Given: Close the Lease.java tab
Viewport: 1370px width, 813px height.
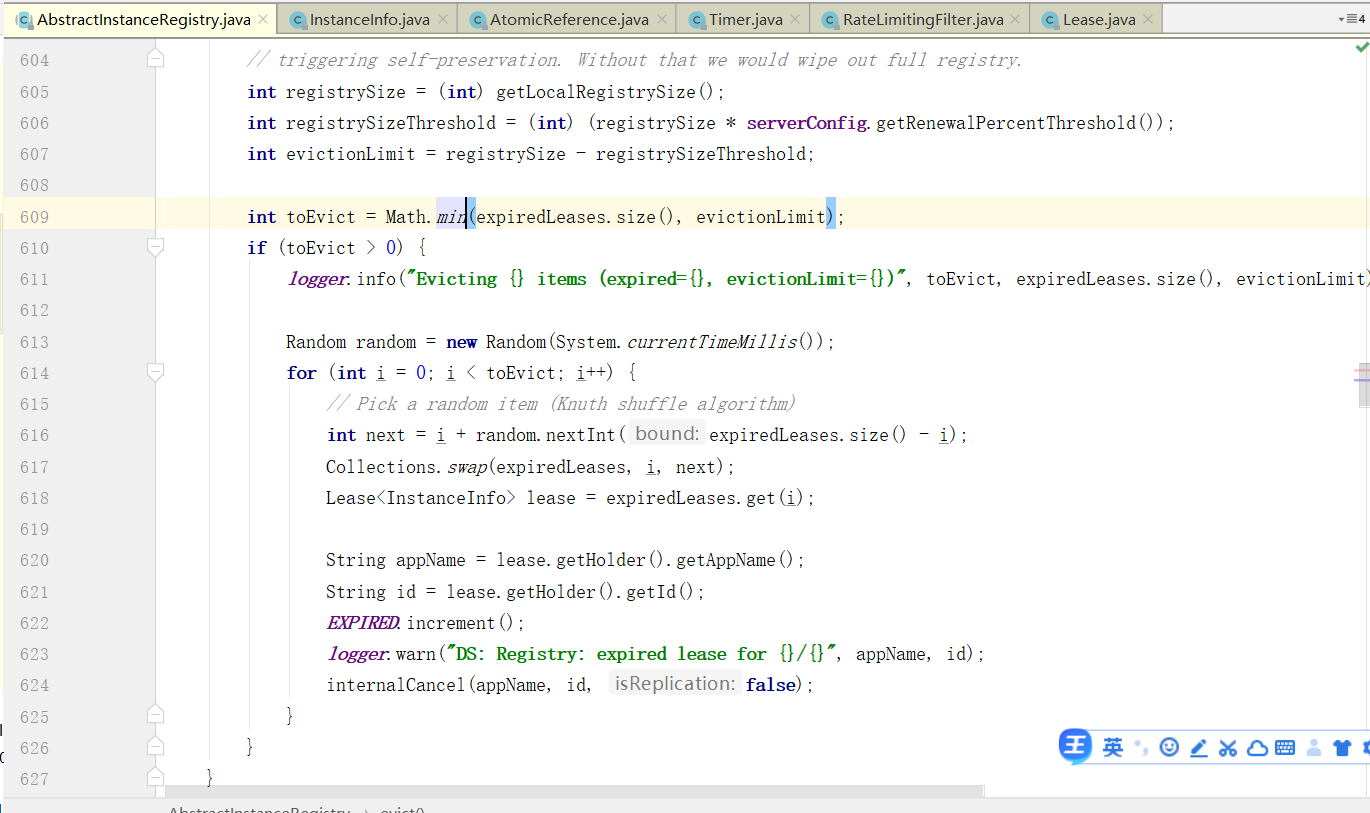Looking at the screenshot, I should [x=1149, y=20].
